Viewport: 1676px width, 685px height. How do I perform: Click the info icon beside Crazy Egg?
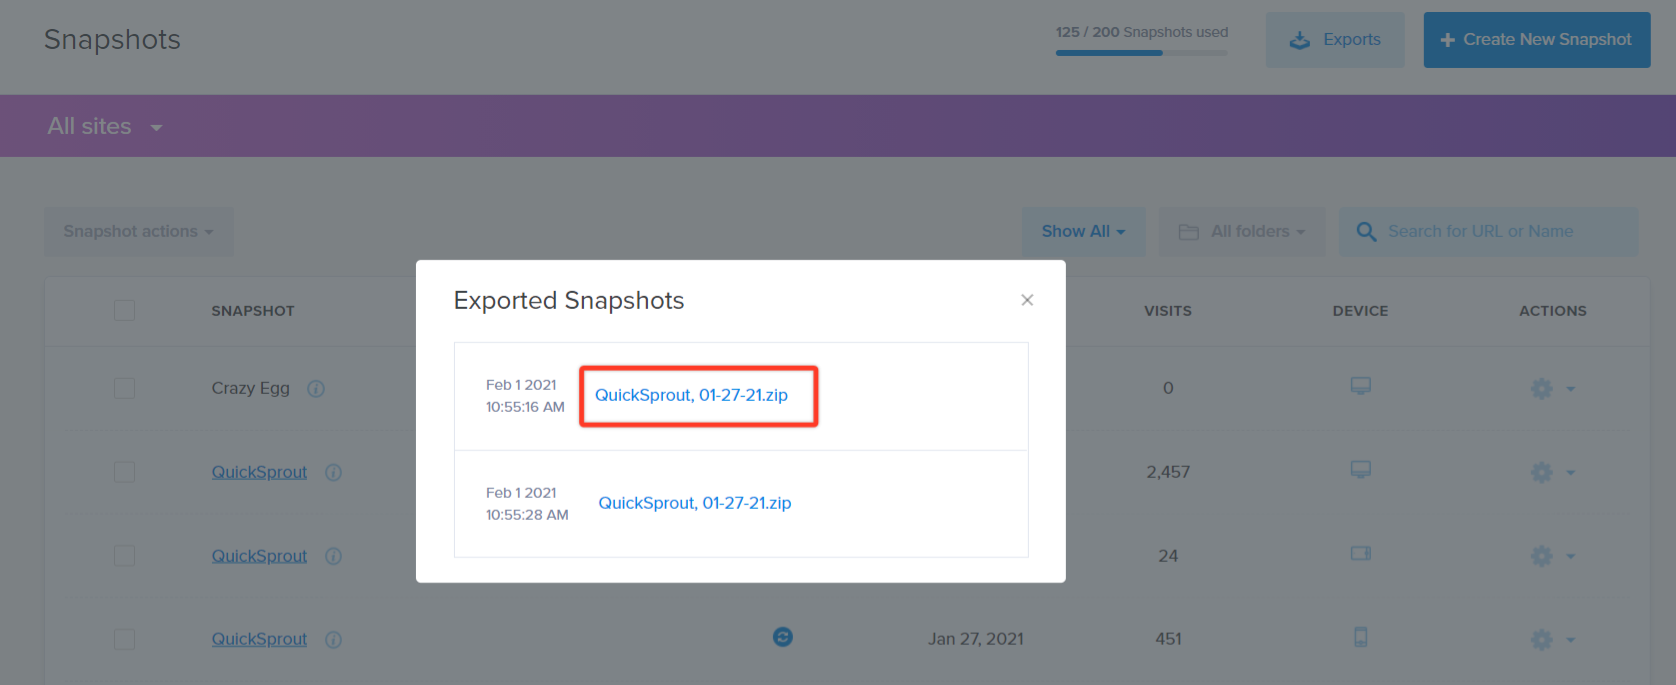(316, 389)
